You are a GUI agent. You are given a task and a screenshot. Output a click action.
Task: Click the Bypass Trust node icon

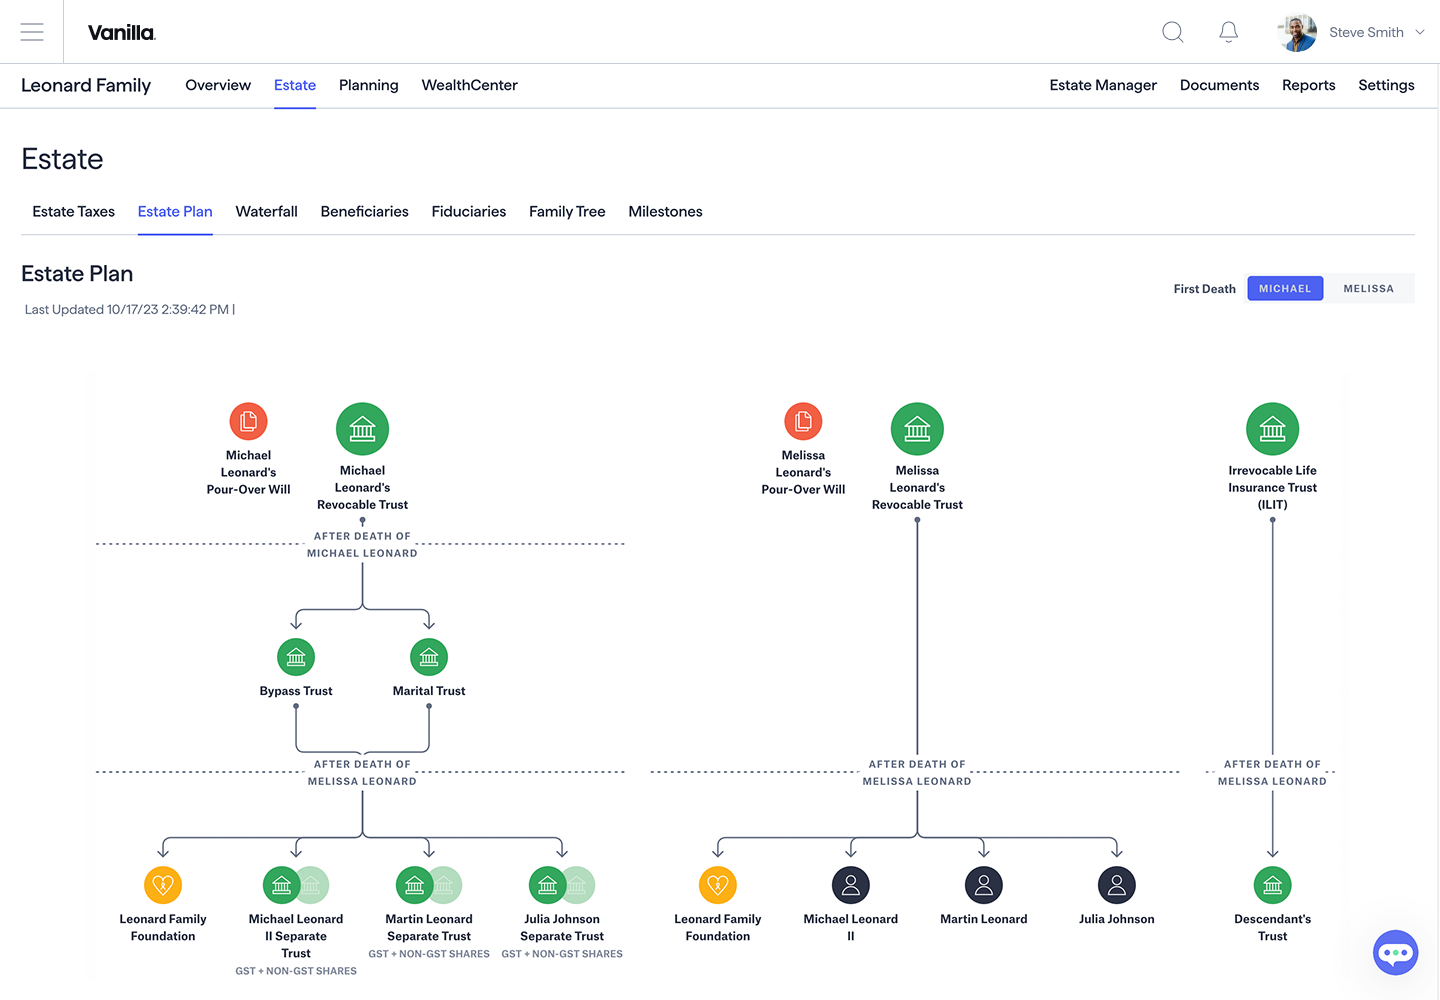coord(296,657)
